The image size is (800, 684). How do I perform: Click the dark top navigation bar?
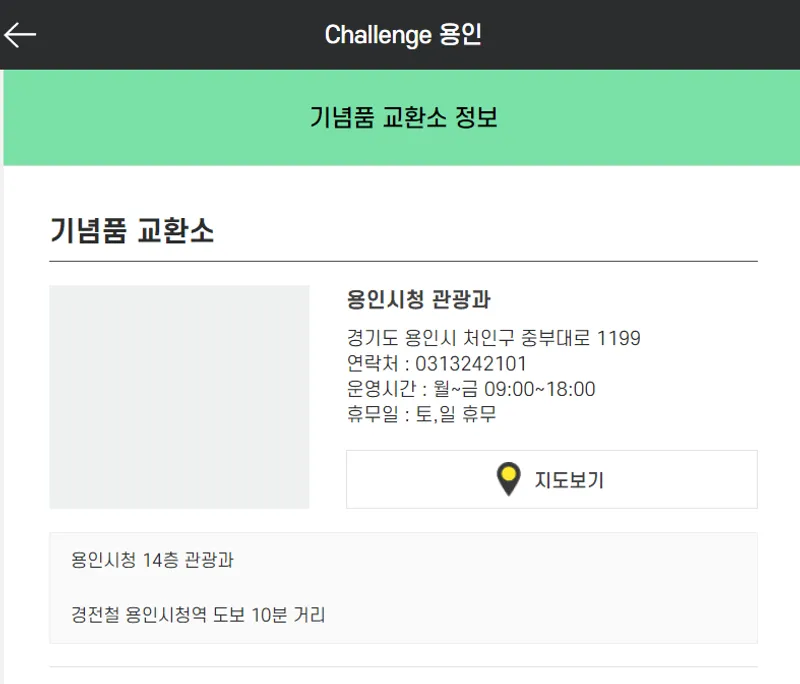pyautogui.click(x=400, y=35)
